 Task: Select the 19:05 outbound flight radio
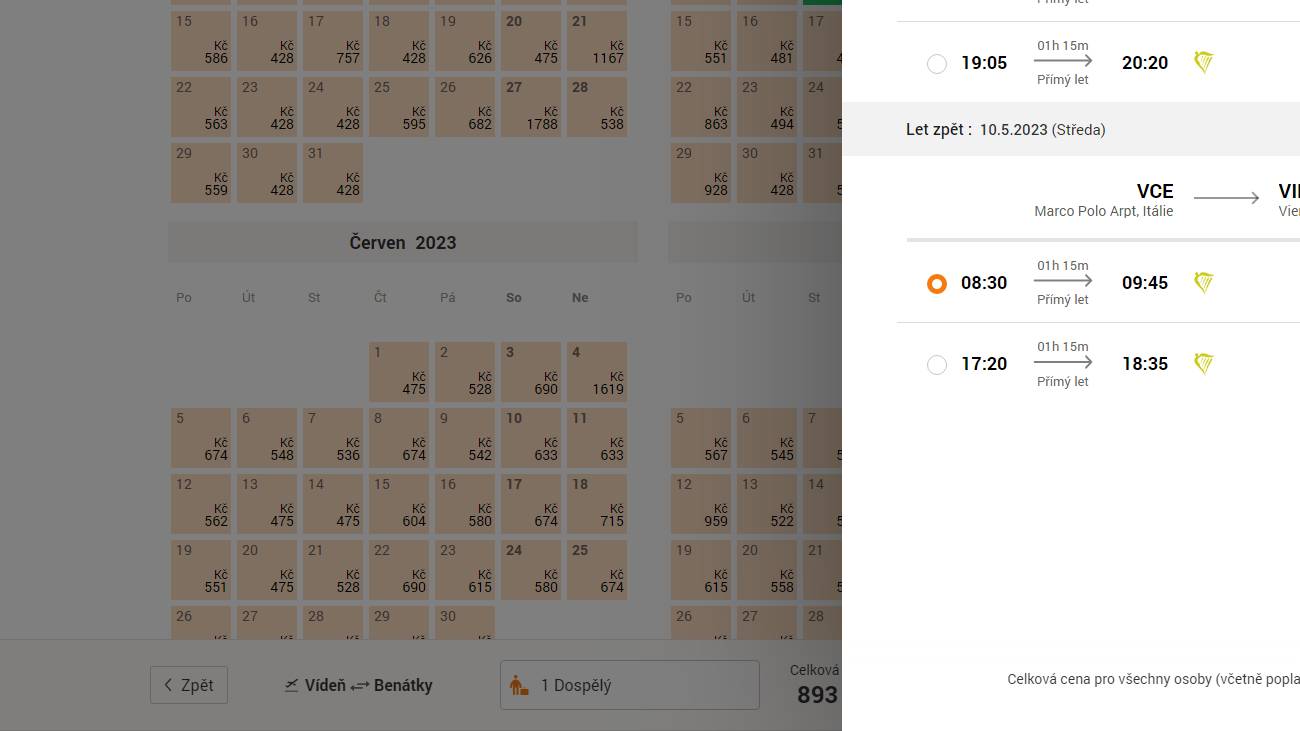click(937, 64)
